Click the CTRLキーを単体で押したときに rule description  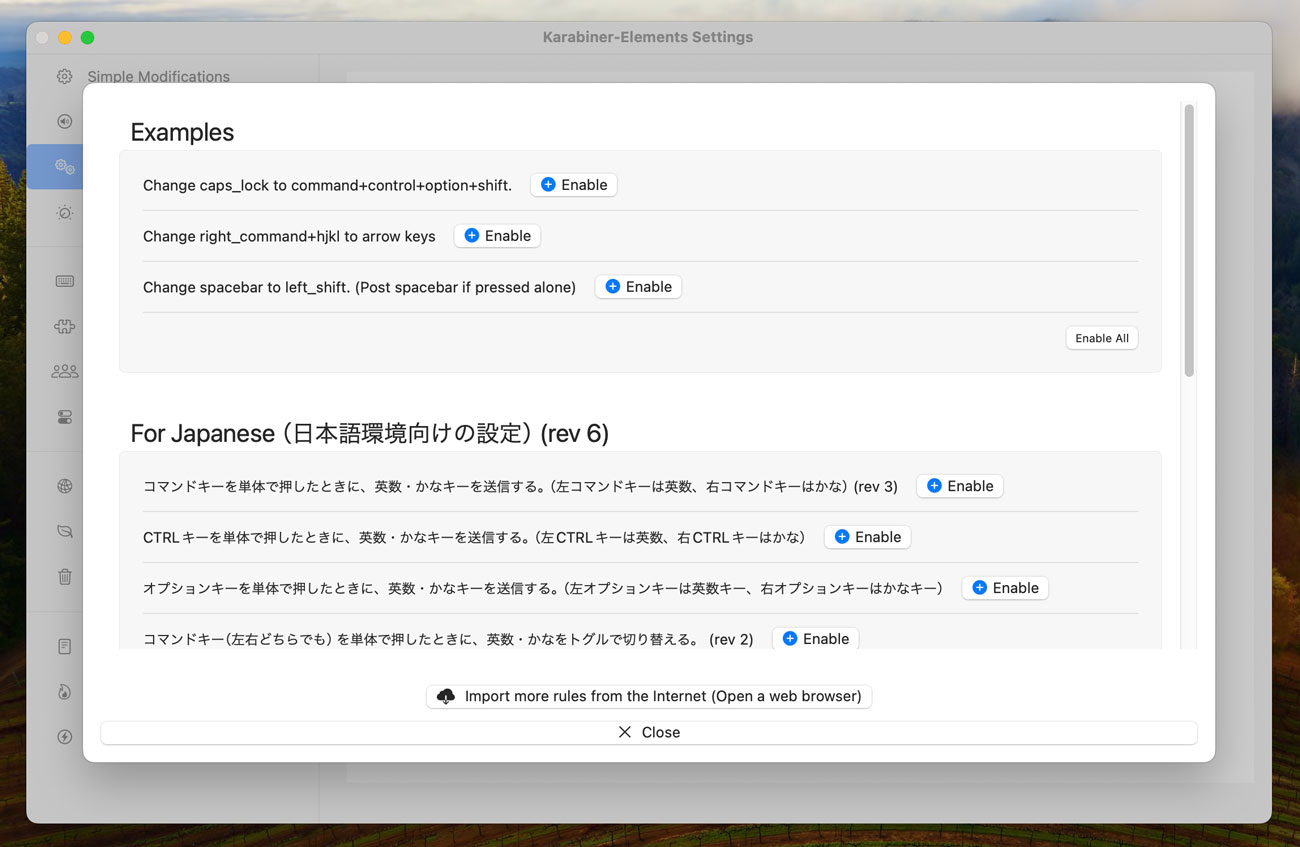click(x=474, y=537)
